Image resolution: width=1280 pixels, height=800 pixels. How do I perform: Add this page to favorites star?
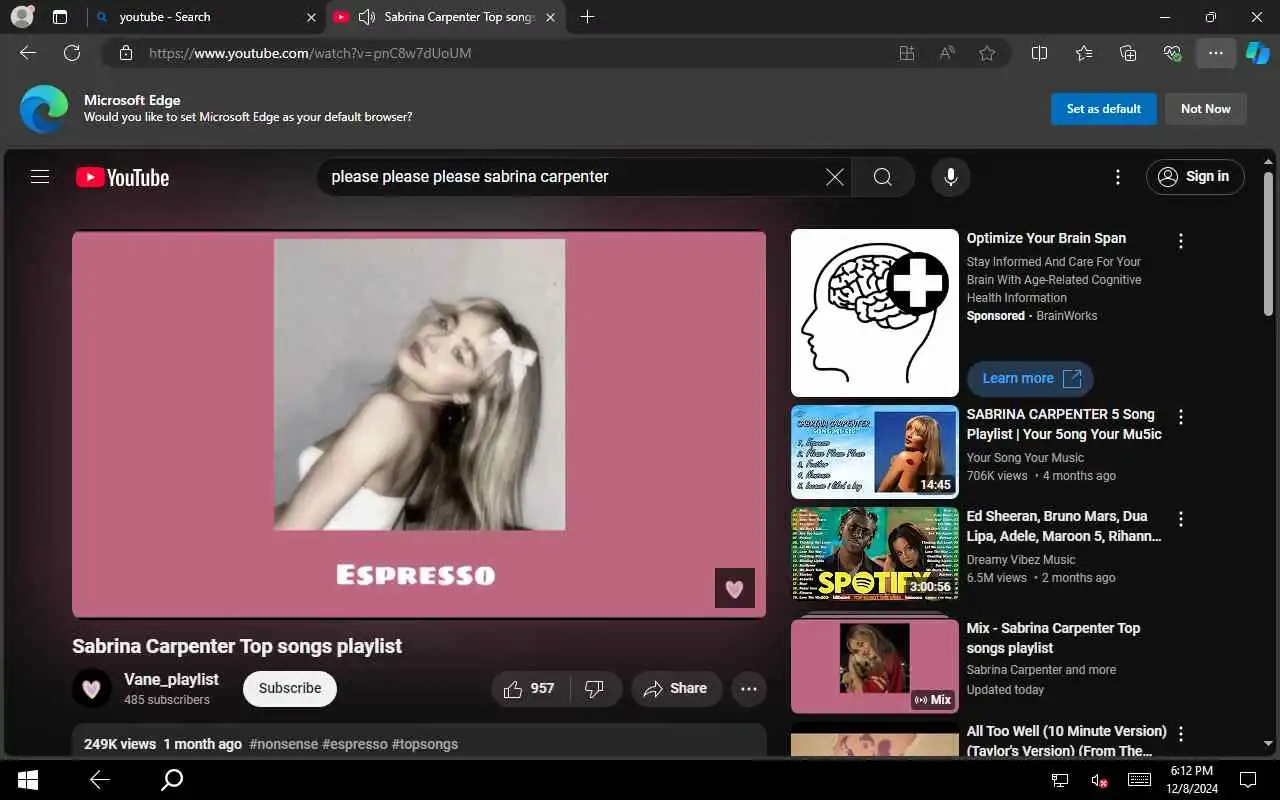coord(987,53)
